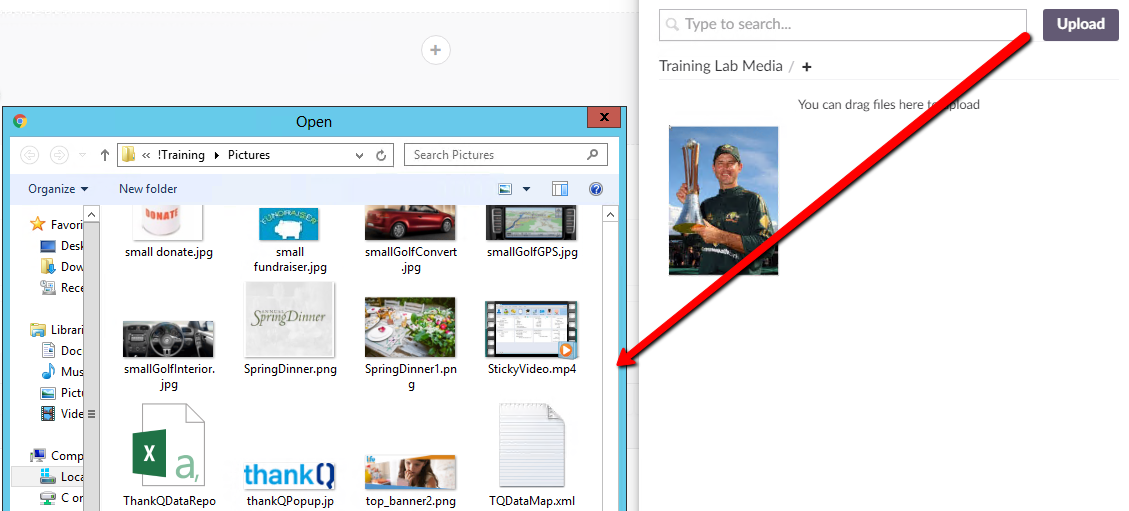Select the ThankQDataRepo Excel file icon

169,445
